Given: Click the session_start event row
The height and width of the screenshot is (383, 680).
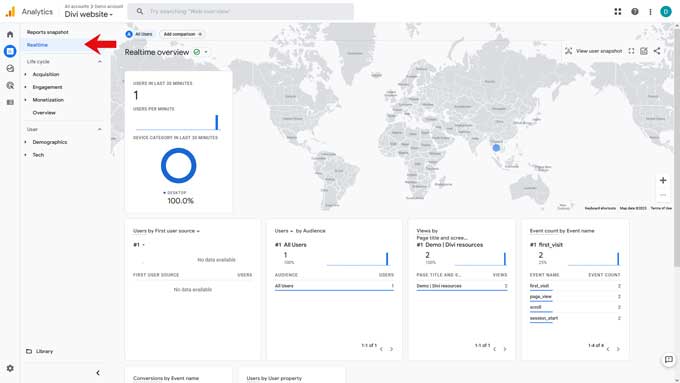Looking at the screenshot, I should click(x=575, y=318).
